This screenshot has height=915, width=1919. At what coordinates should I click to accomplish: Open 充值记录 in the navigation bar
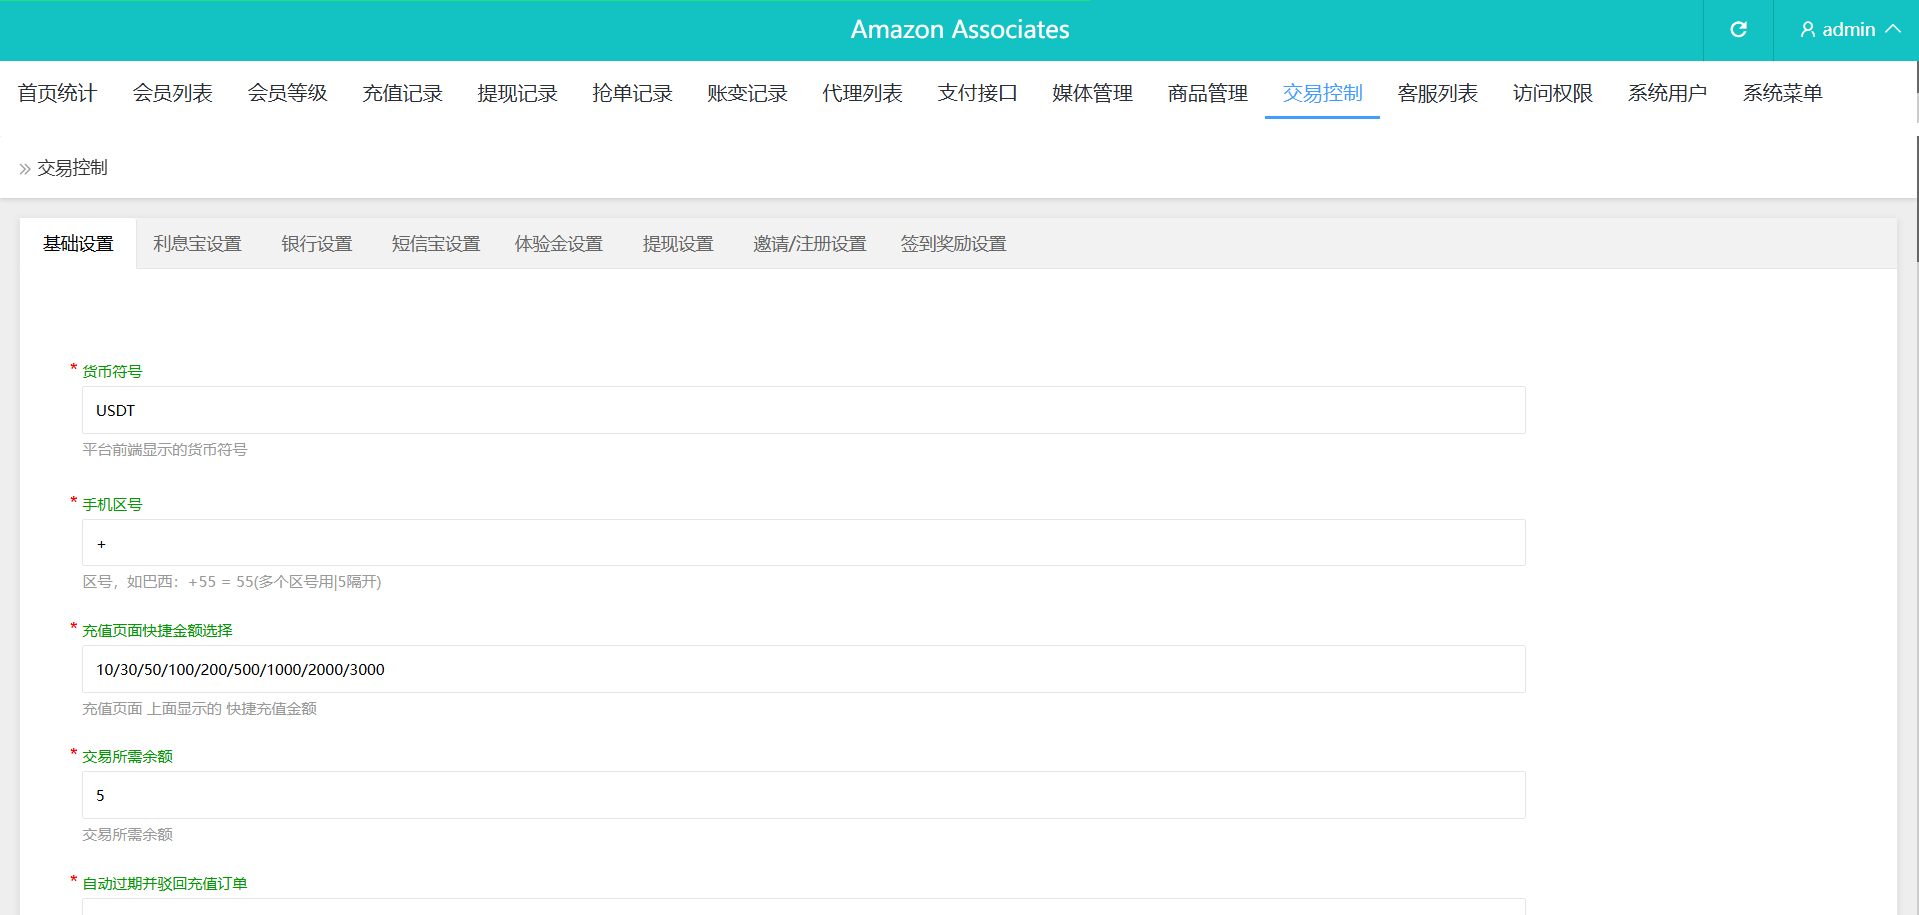click(402, 93)
